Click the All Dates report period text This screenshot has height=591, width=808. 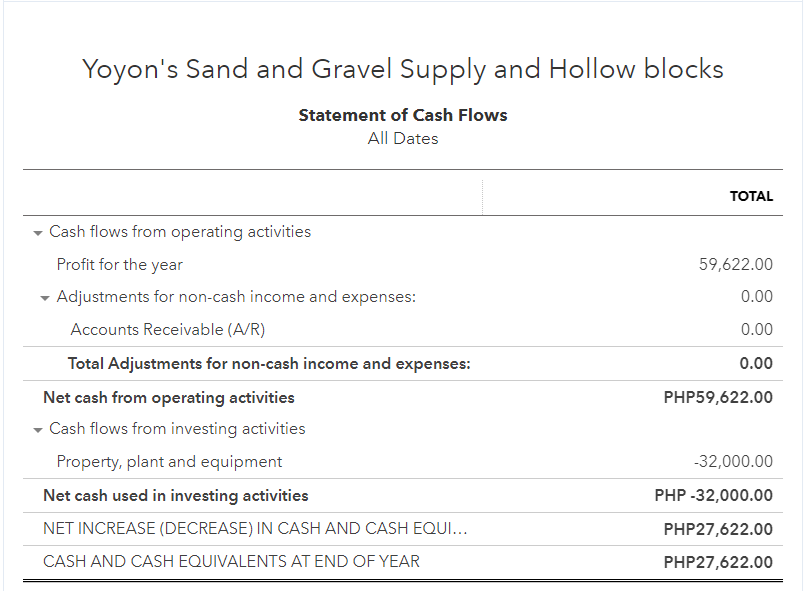(x=403, y=139)
